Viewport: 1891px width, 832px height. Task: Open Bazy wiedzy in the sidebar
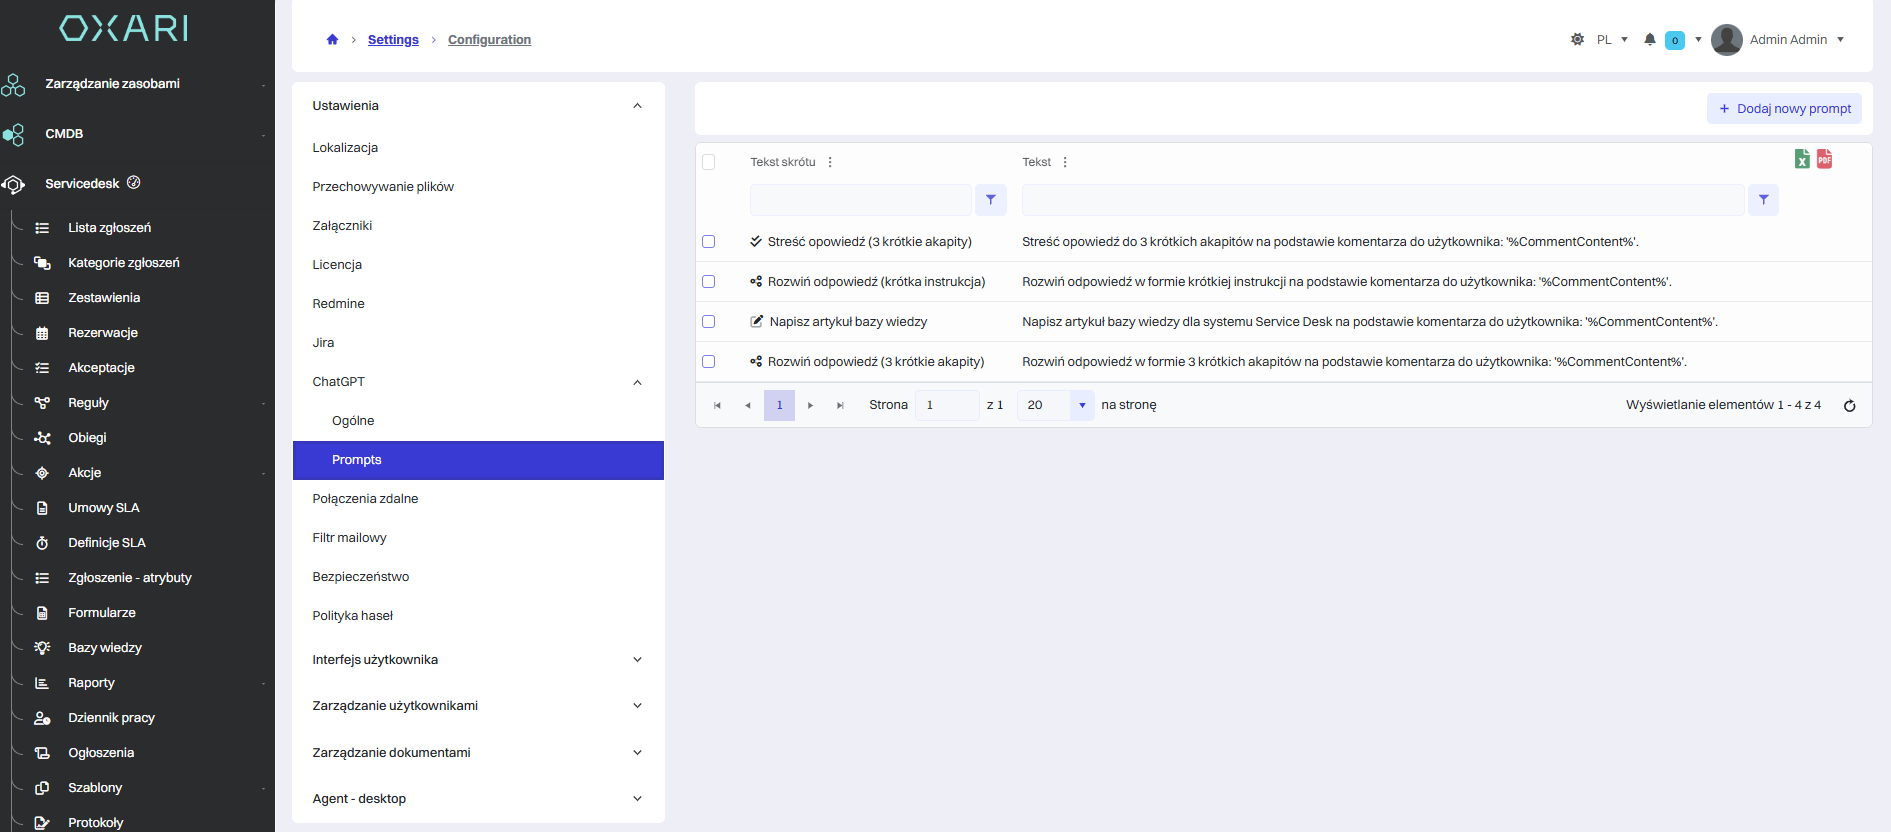[x=105, y=648]
